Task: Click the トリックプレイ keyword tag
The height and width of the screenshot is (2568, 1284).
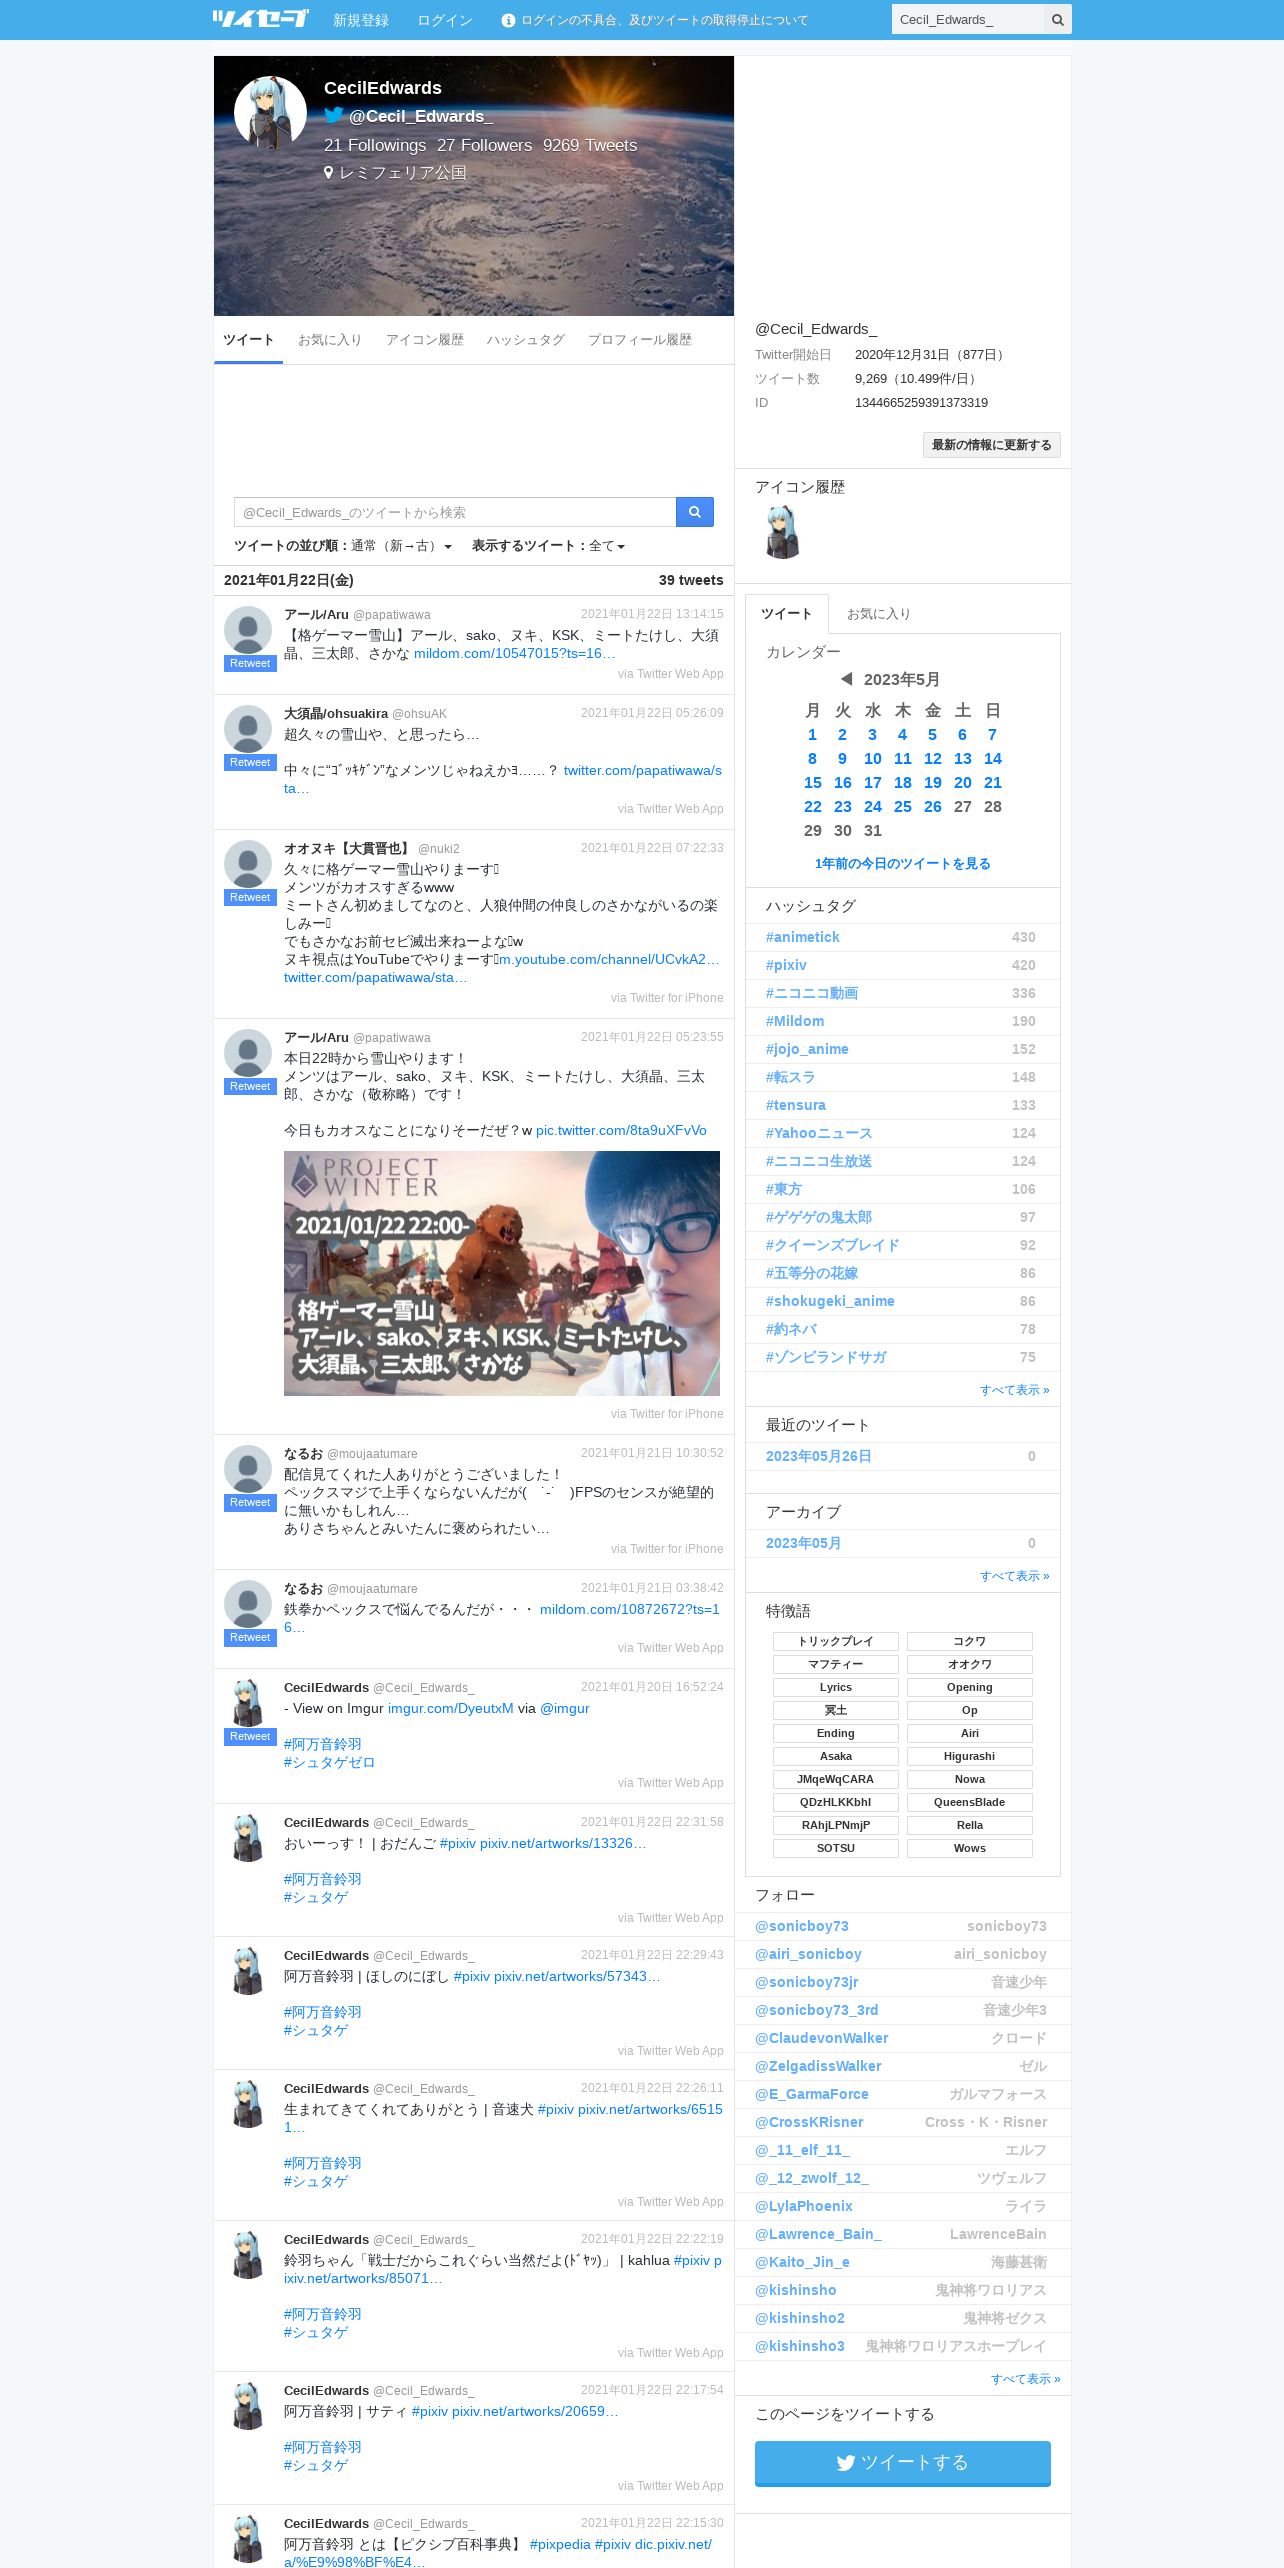Action: [x=835, y=1641]
